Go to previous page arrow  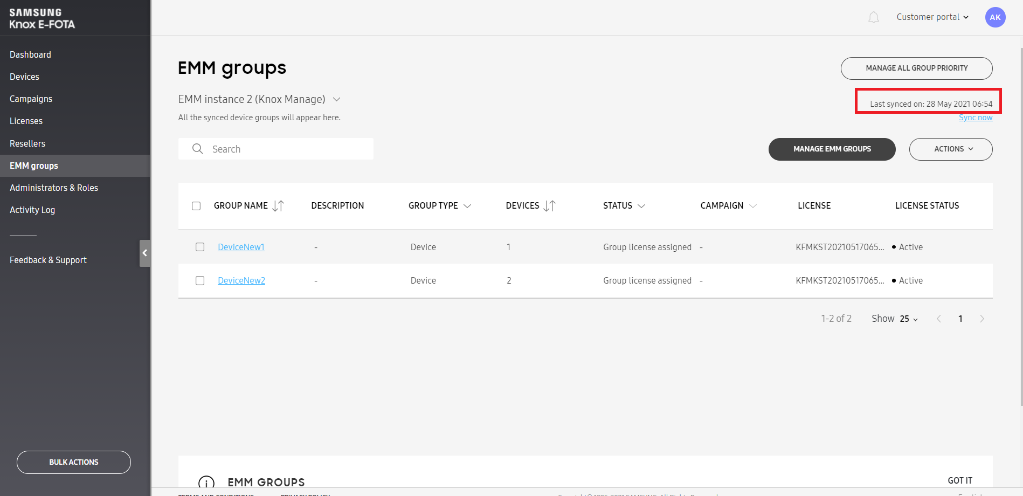click(939, 319)
